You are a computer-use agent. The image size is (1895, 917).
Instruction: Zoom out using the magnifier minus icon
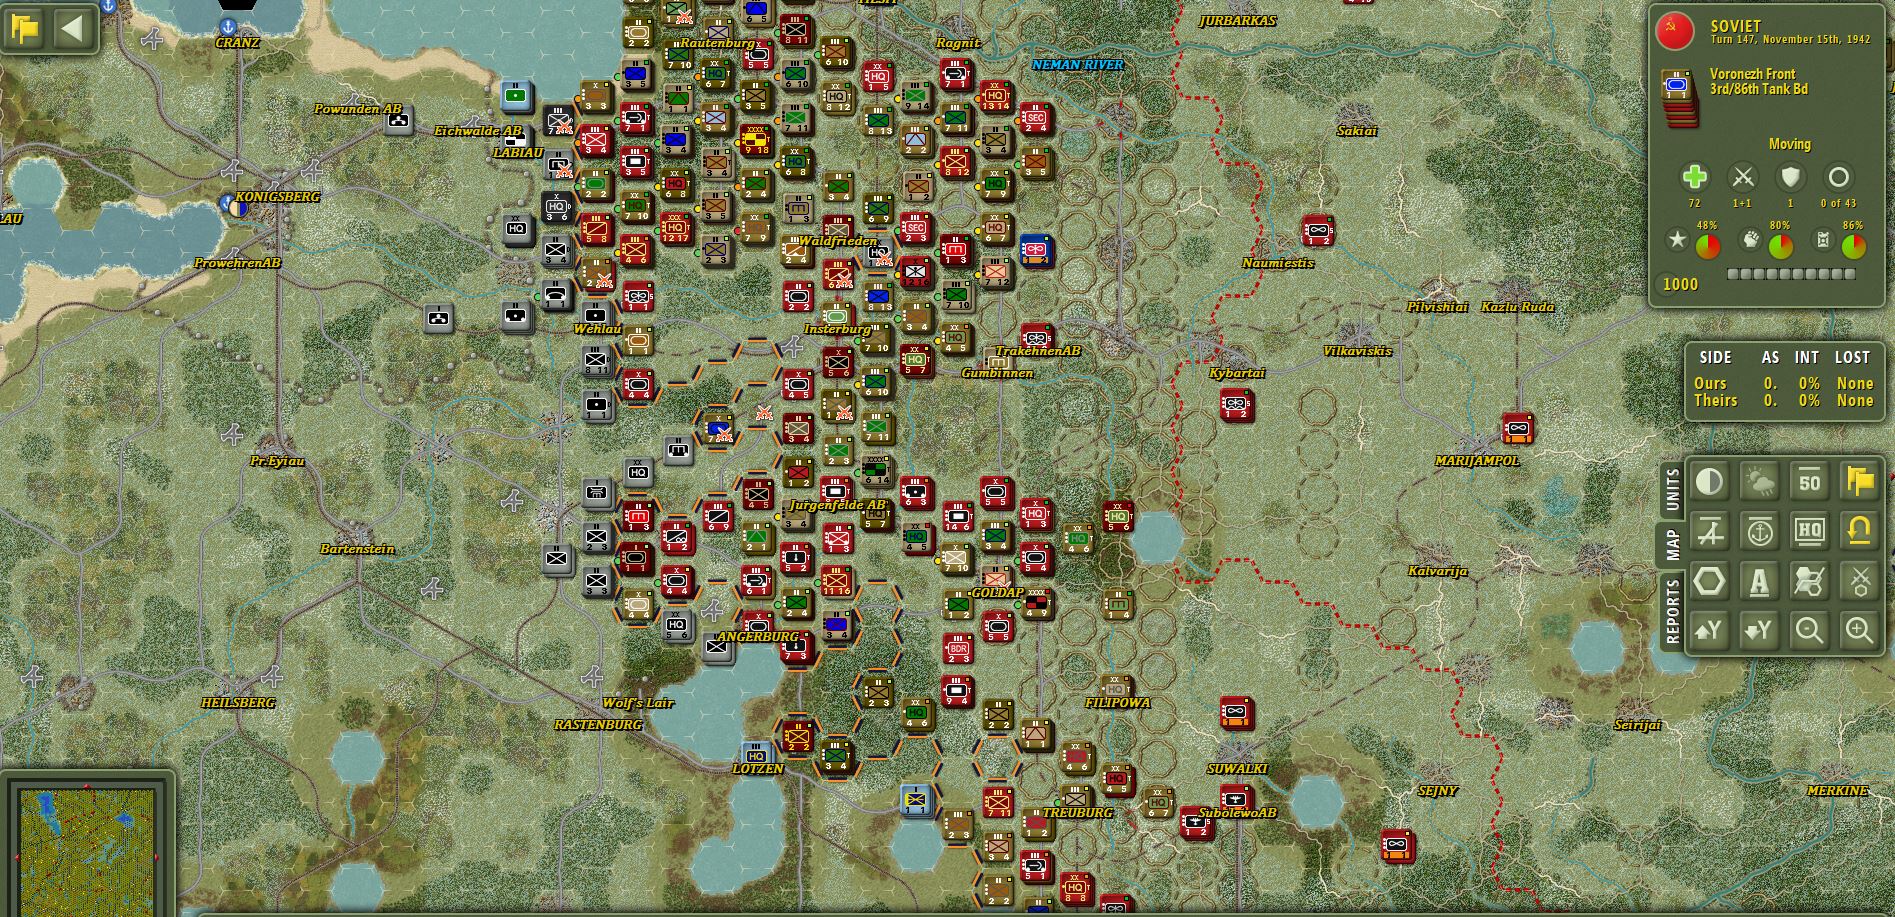(x=1809, y=630)
